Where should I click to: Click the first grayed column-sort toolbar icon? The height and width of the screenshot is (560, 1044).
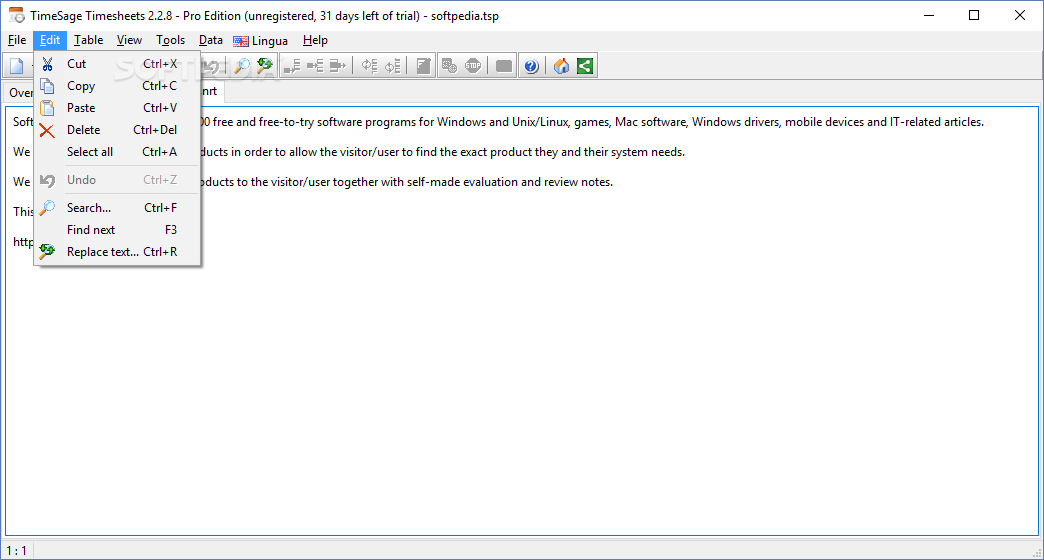click(370, 66)
